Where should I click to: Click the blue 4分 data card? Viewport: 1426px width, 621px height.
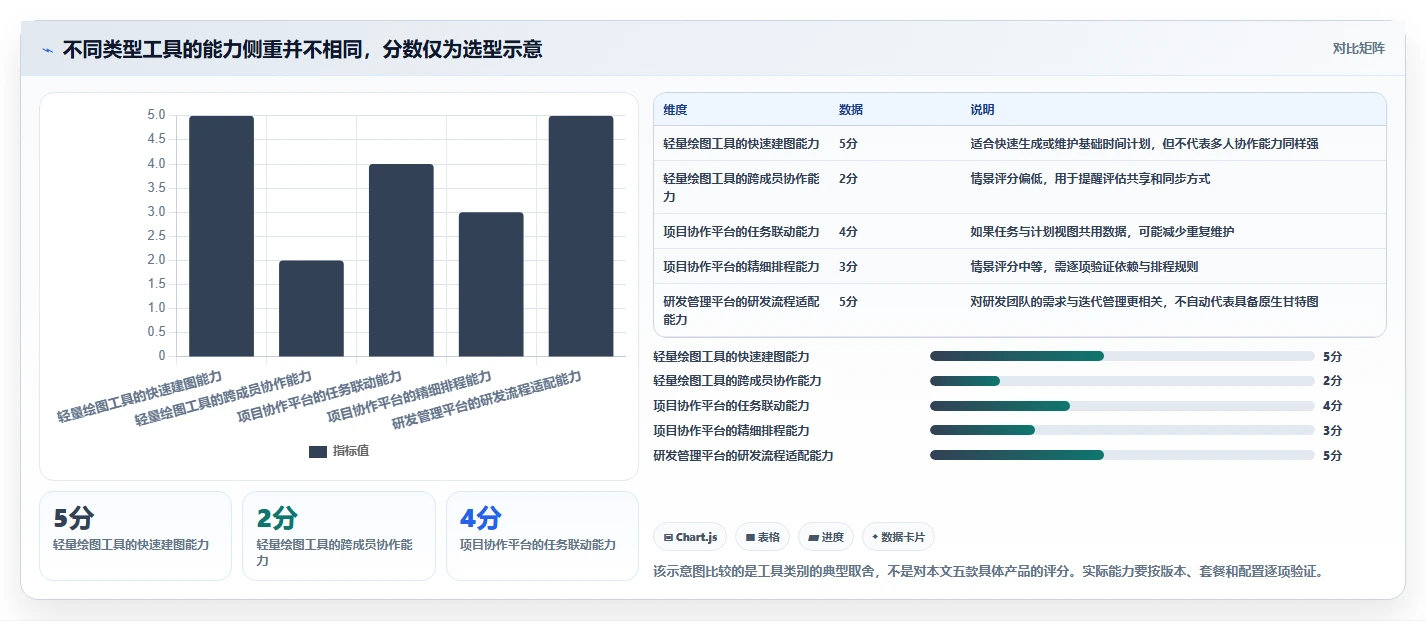542,536
